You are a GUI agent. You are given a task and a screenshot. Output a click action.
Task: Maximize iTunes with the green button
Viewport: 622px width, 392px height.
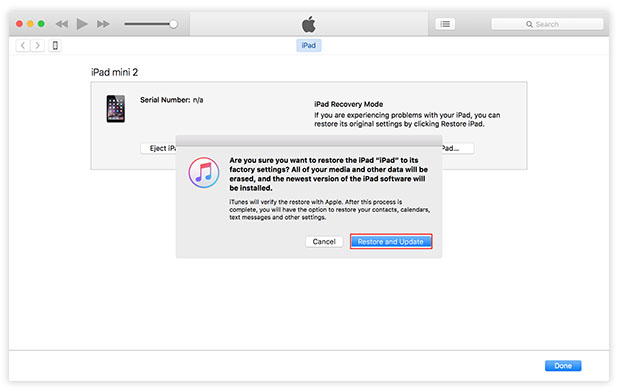(41, 24)
